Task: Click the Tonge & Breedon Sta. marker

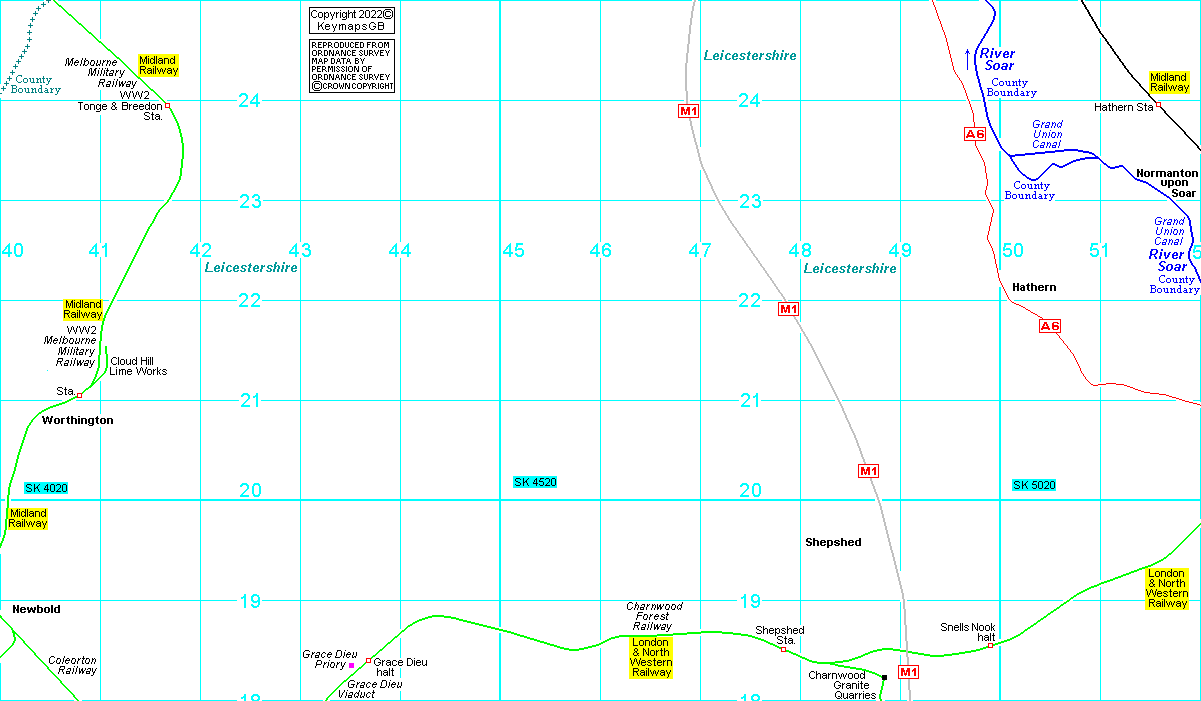Action: tap(167, 106)
